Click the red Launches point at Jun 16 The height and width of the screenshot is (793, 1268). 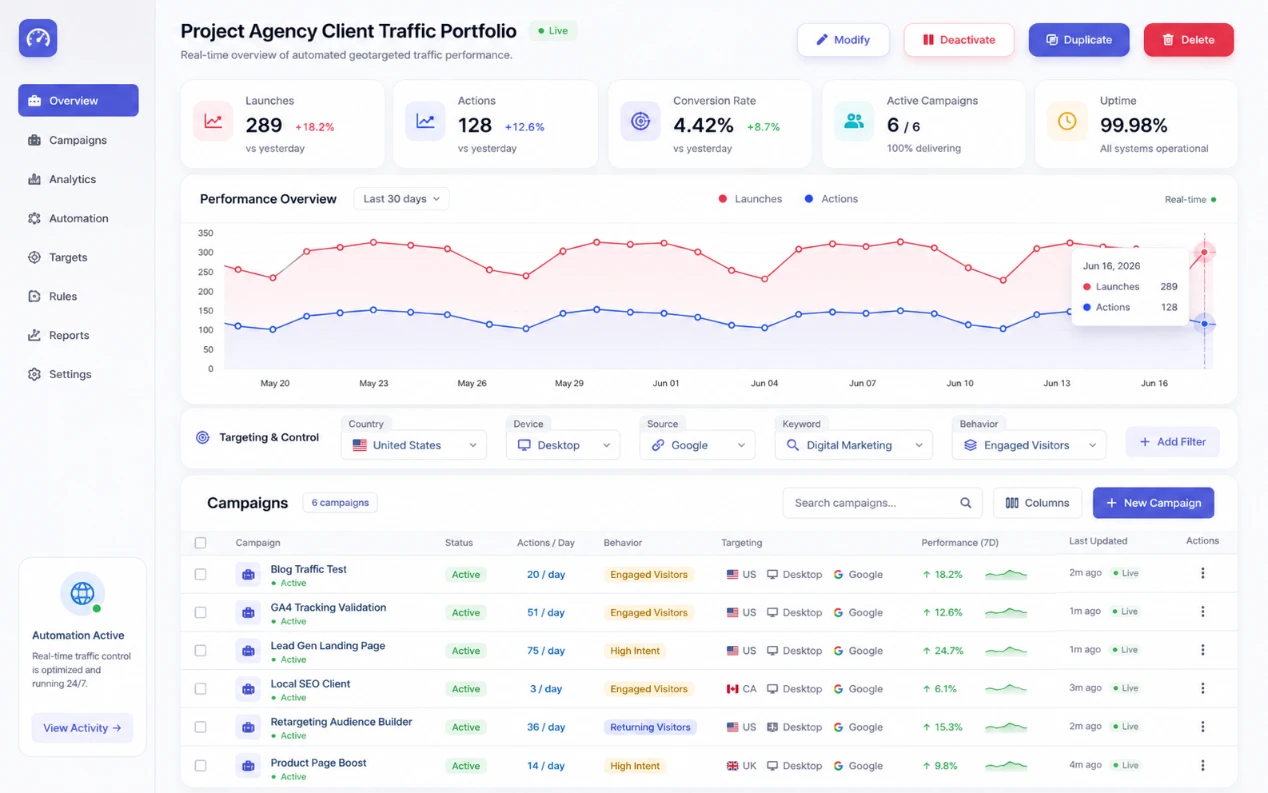click(1205, 252)
